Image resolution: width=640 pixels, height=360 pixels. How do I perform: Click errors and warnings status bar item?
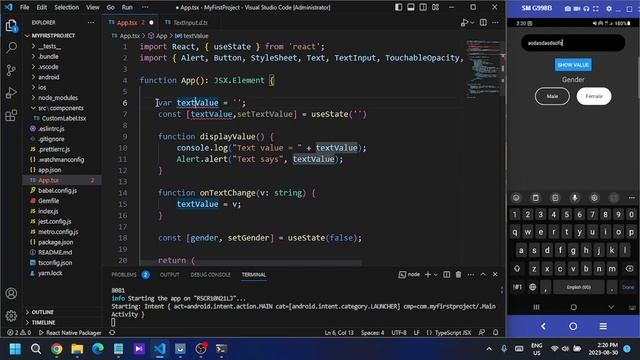click(19, 333)
